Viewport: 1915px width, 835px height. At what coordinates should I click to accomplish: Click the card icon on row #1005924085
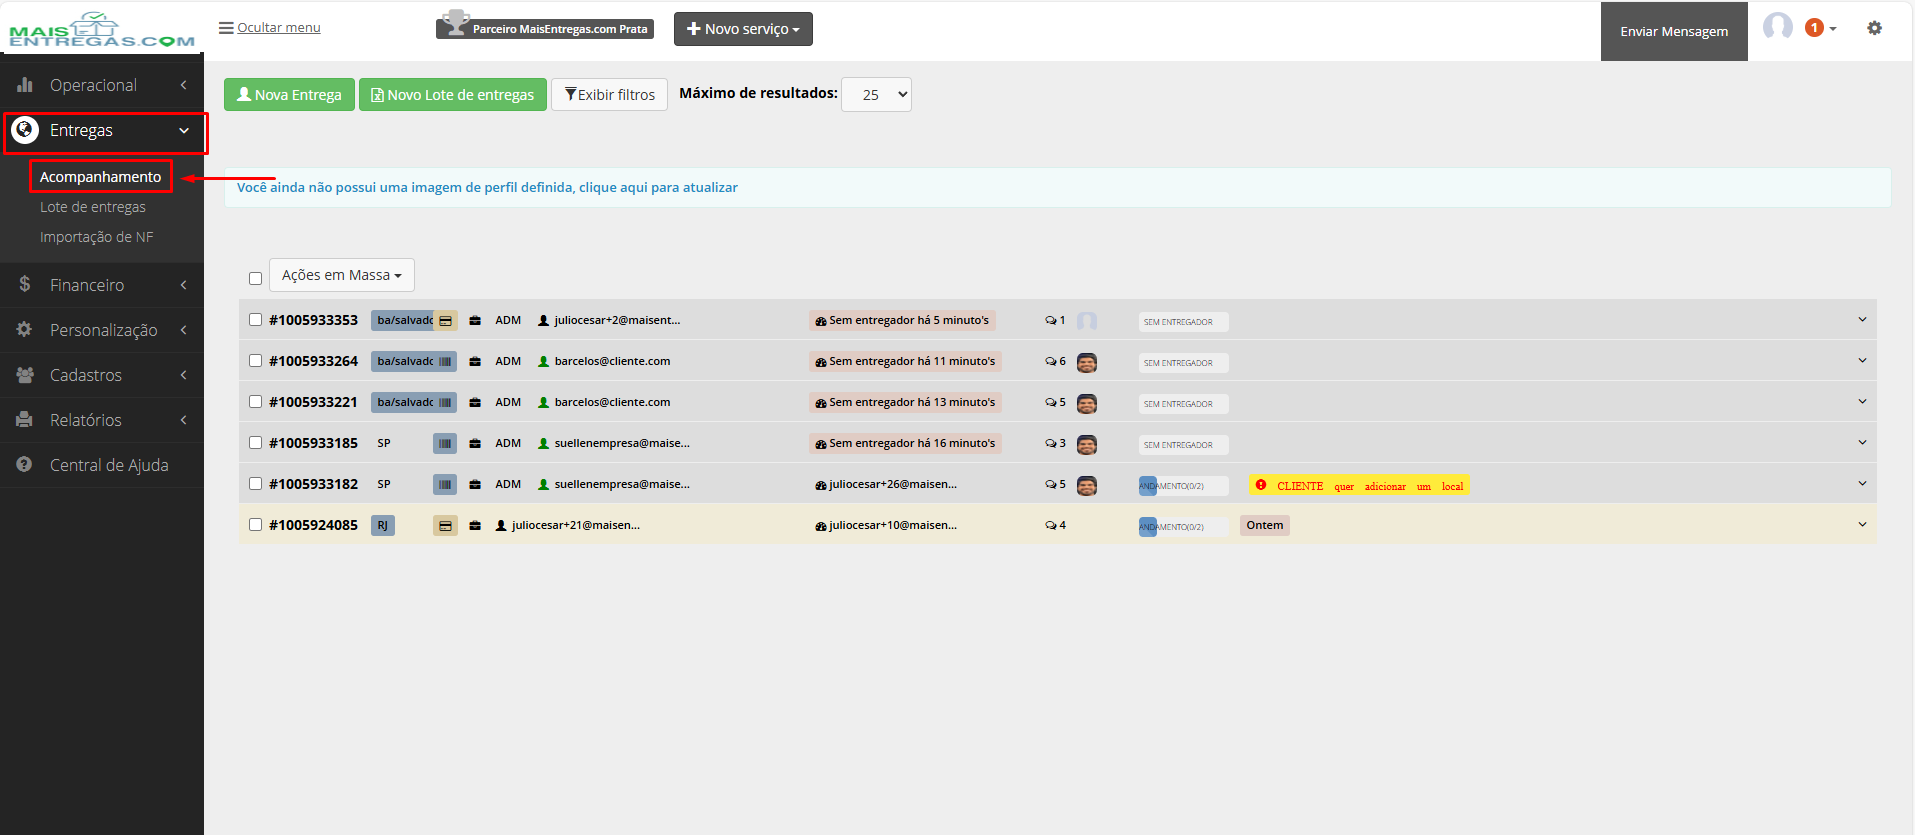(445, 525)
